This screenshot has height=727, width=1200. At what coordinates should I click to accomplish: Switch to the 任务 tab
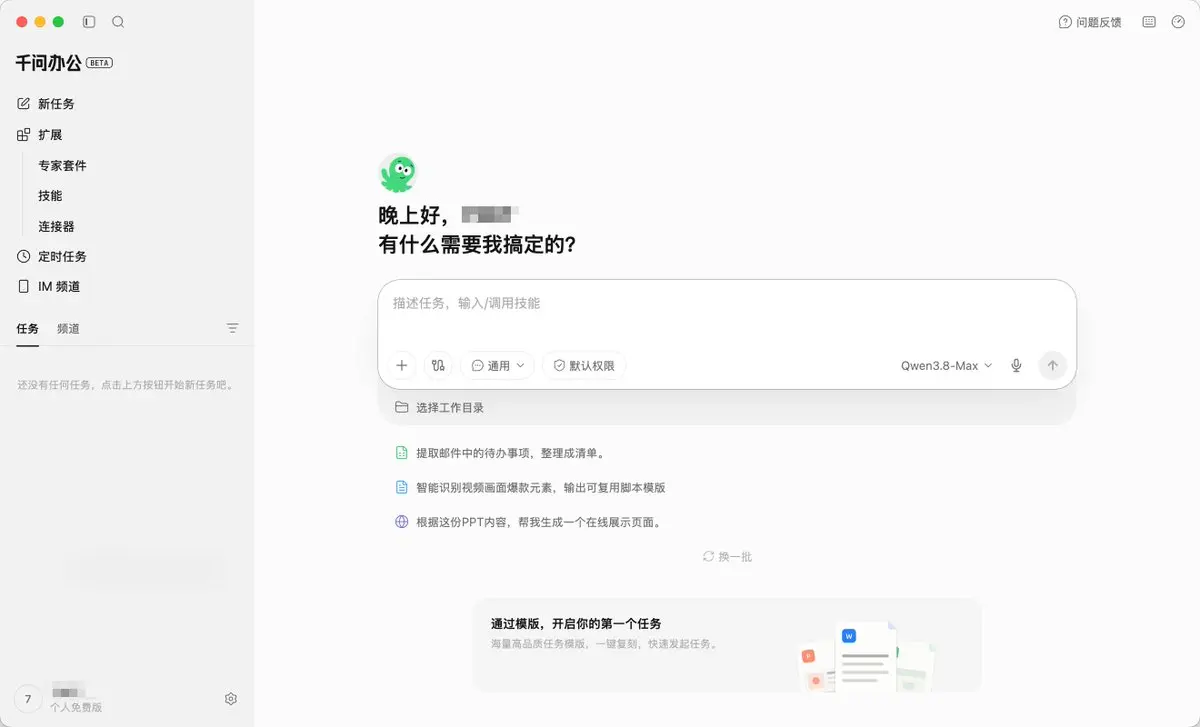(x=28, y=328)
